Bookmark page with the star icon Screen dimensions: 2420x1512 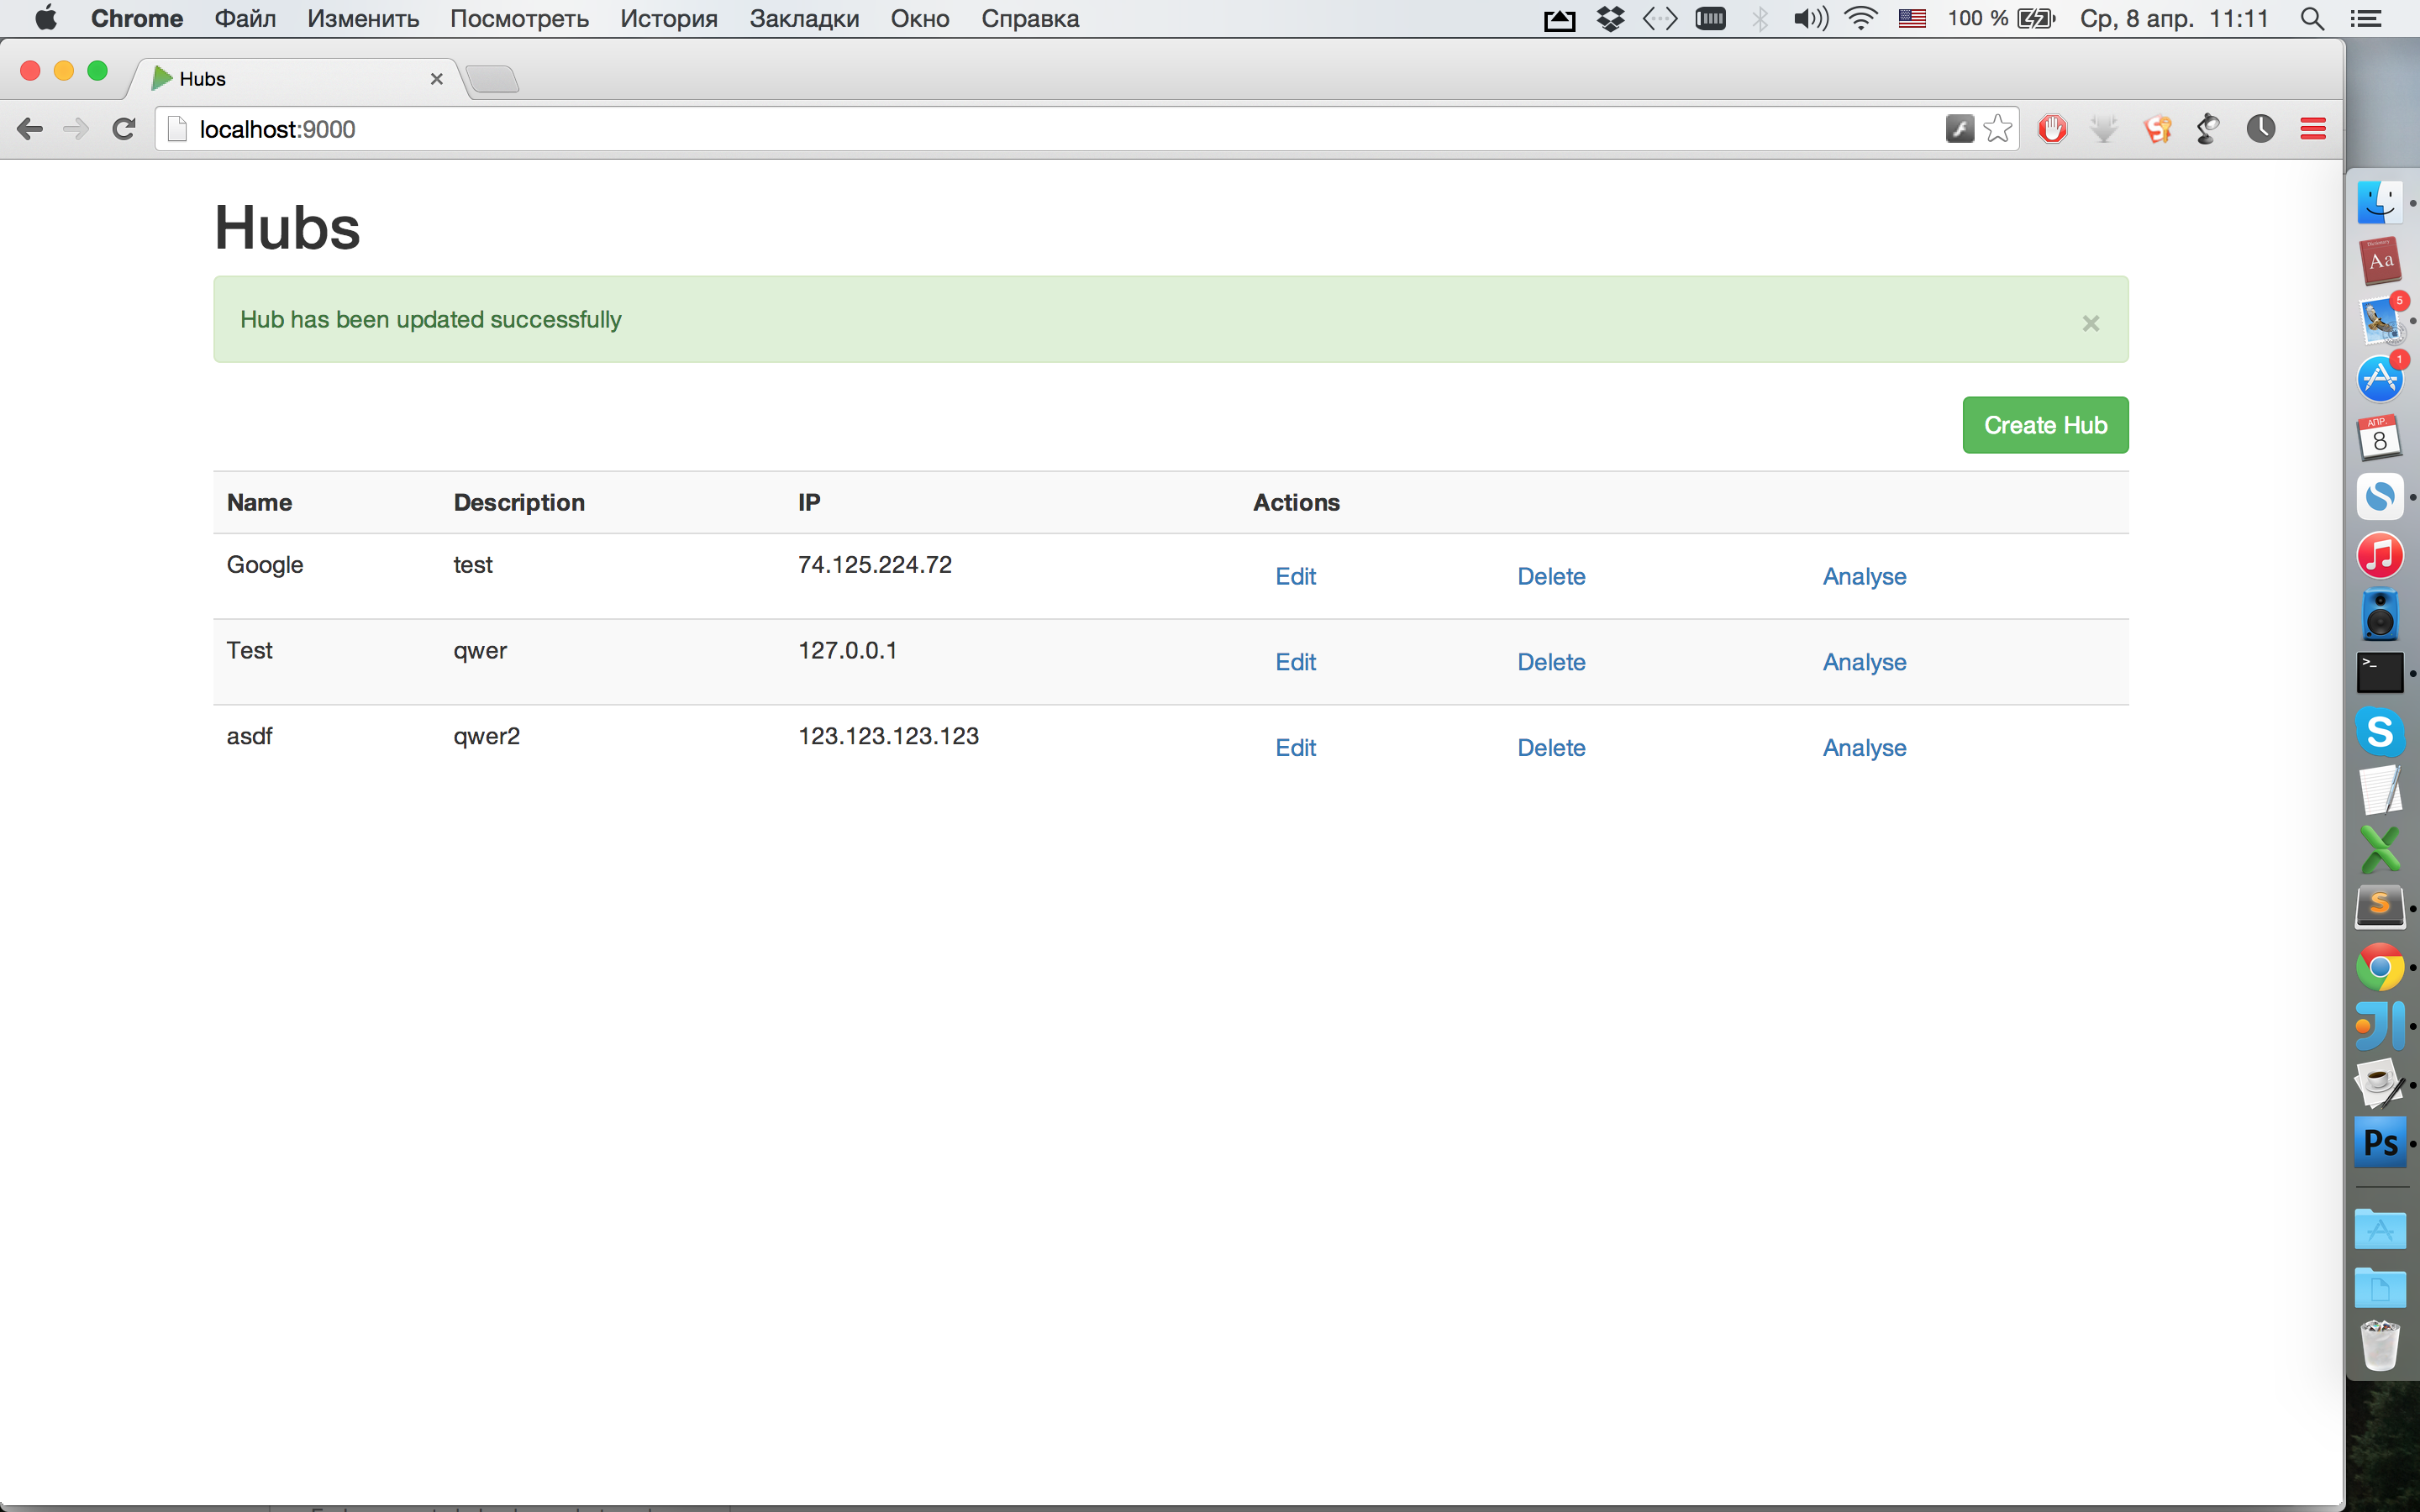click(1997, 129)
